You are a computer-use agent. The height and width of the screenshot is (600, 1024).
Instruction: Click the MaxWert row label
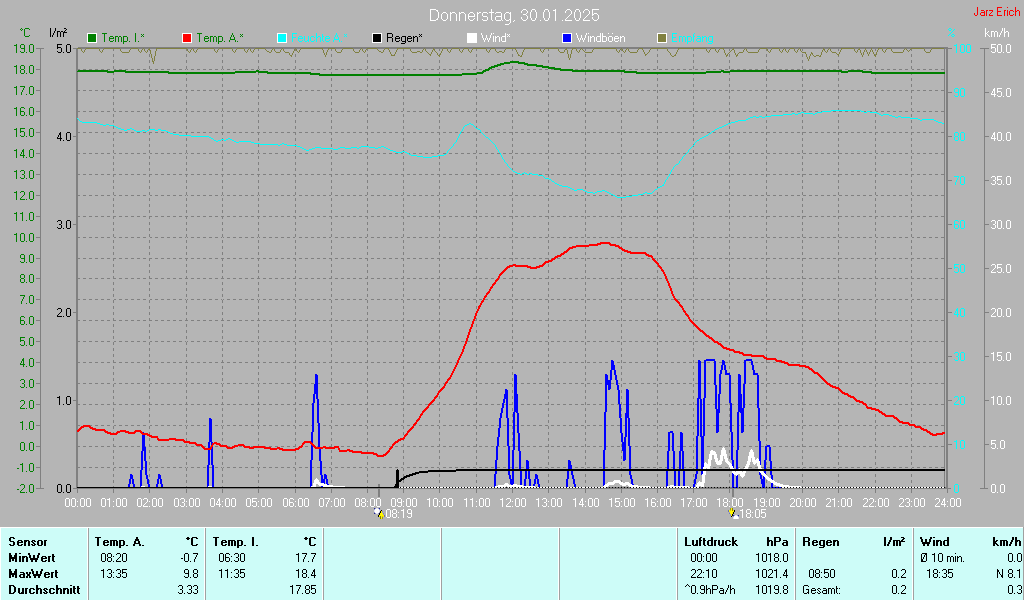(x=32, y=573)
